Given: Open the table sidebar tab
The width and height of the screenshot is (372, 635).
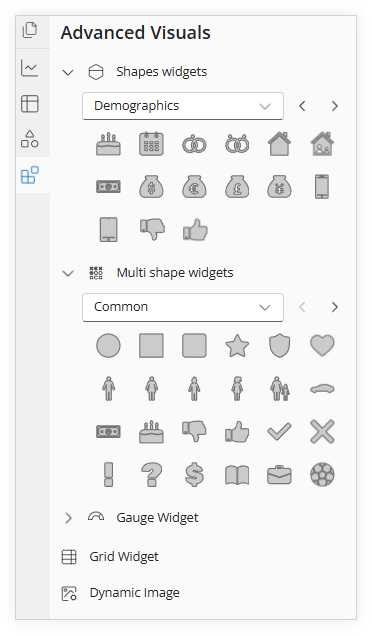Looking at the screenshot, I should tap(30, 103).
